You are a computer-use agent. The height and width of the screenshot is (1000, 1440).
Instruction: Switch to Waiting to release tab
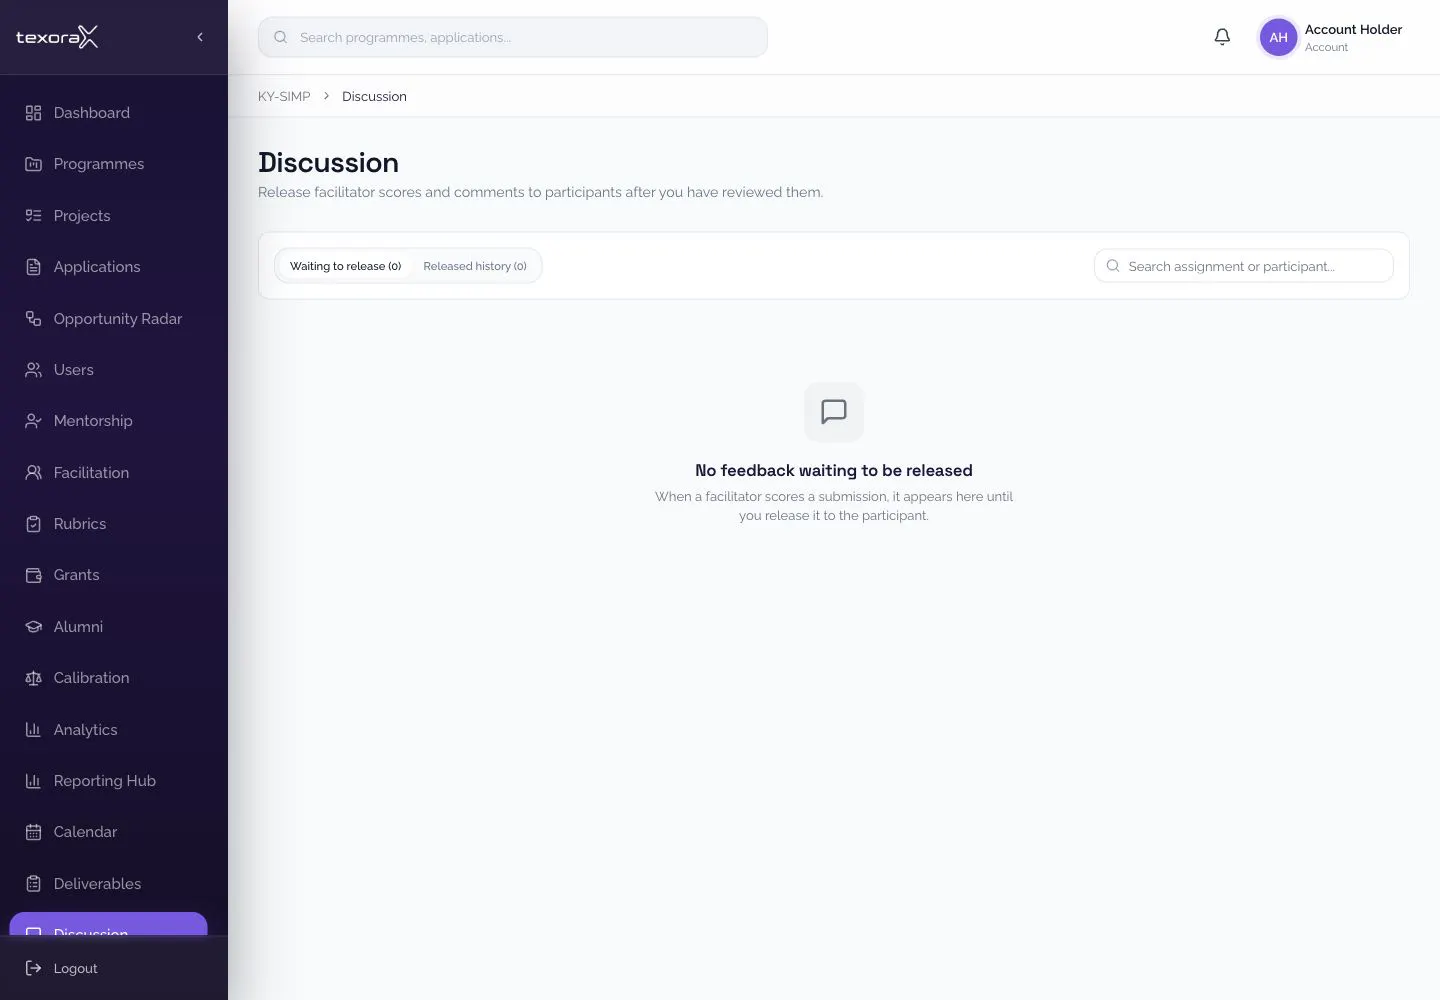tap(345, 266)
